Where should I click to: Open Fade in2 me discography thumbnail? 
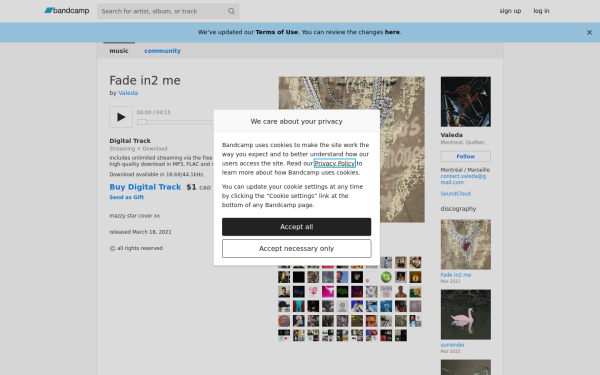465,244
